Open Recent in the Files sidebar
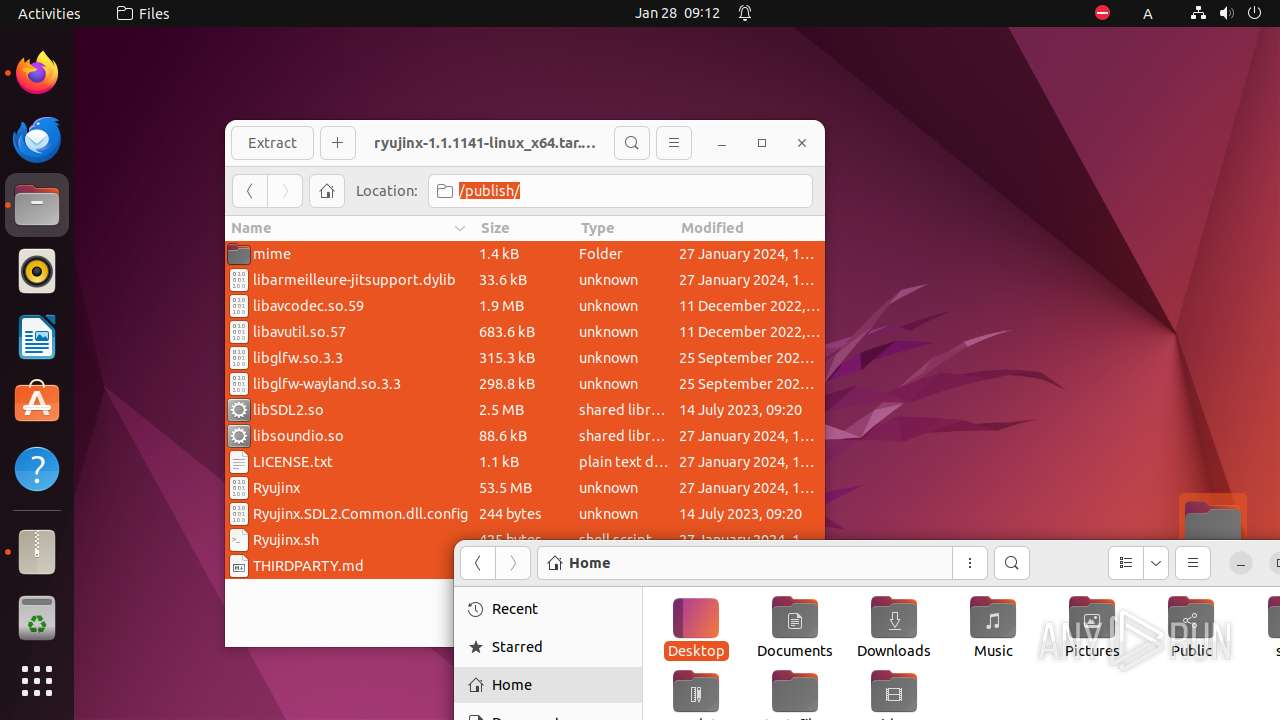The height and width of the screenshot is (720, 1280). point(548,609)
